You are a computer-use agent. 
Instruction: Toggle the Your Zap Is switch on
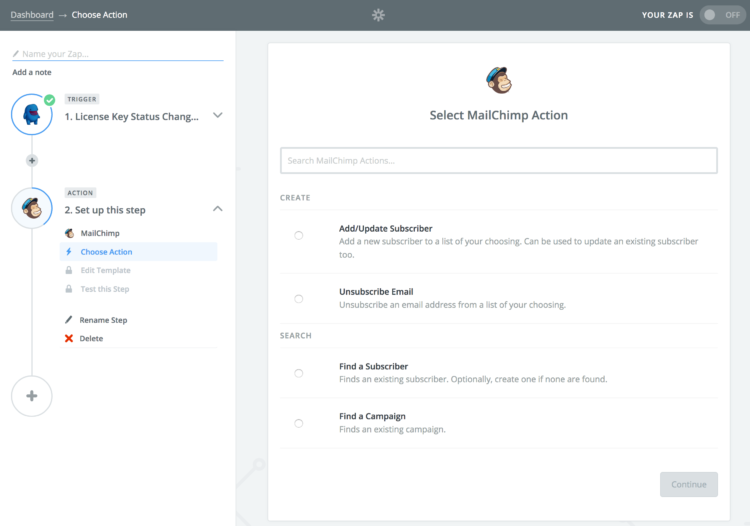(x=721, y=15)
